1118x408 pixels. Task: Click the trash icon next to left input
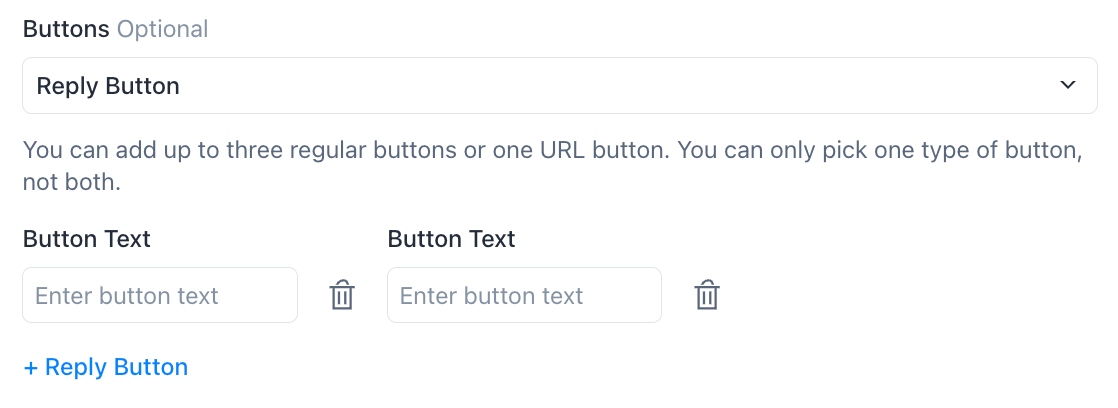click(x=342, y=296)
